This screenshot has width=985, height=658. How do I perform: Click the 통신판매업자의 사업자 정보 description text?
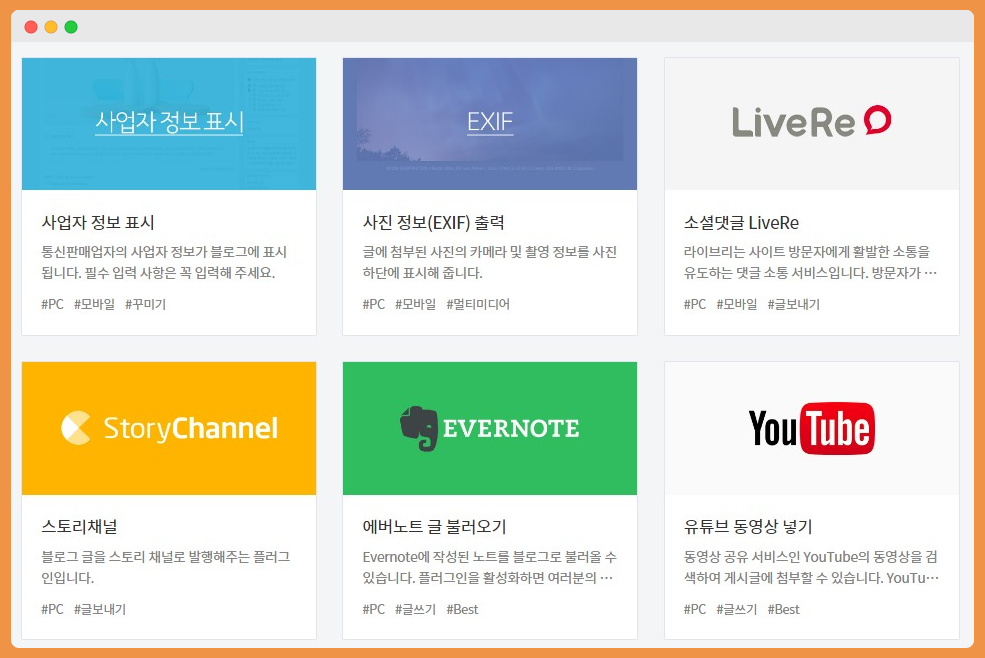pos(164,262)
